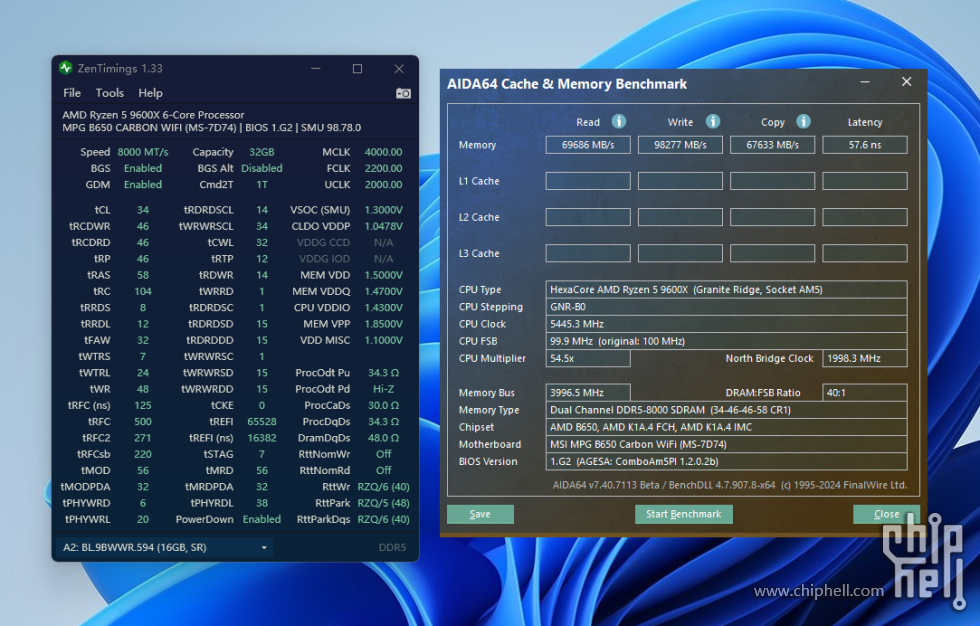Close AIDA64 window using title bar X
The height and width of the screenshot is (626, 980).
(x=906, y=82)
